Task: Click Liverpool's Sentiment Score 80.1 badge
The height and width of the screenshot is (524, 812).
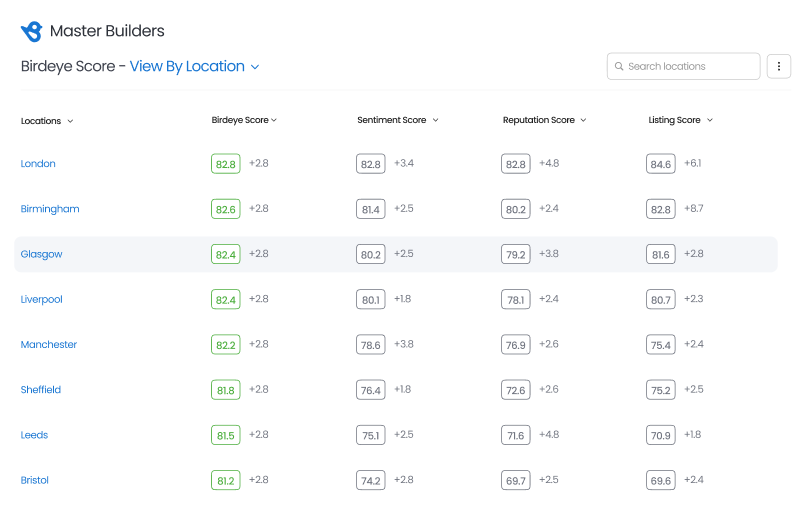Action: (371, 299)
